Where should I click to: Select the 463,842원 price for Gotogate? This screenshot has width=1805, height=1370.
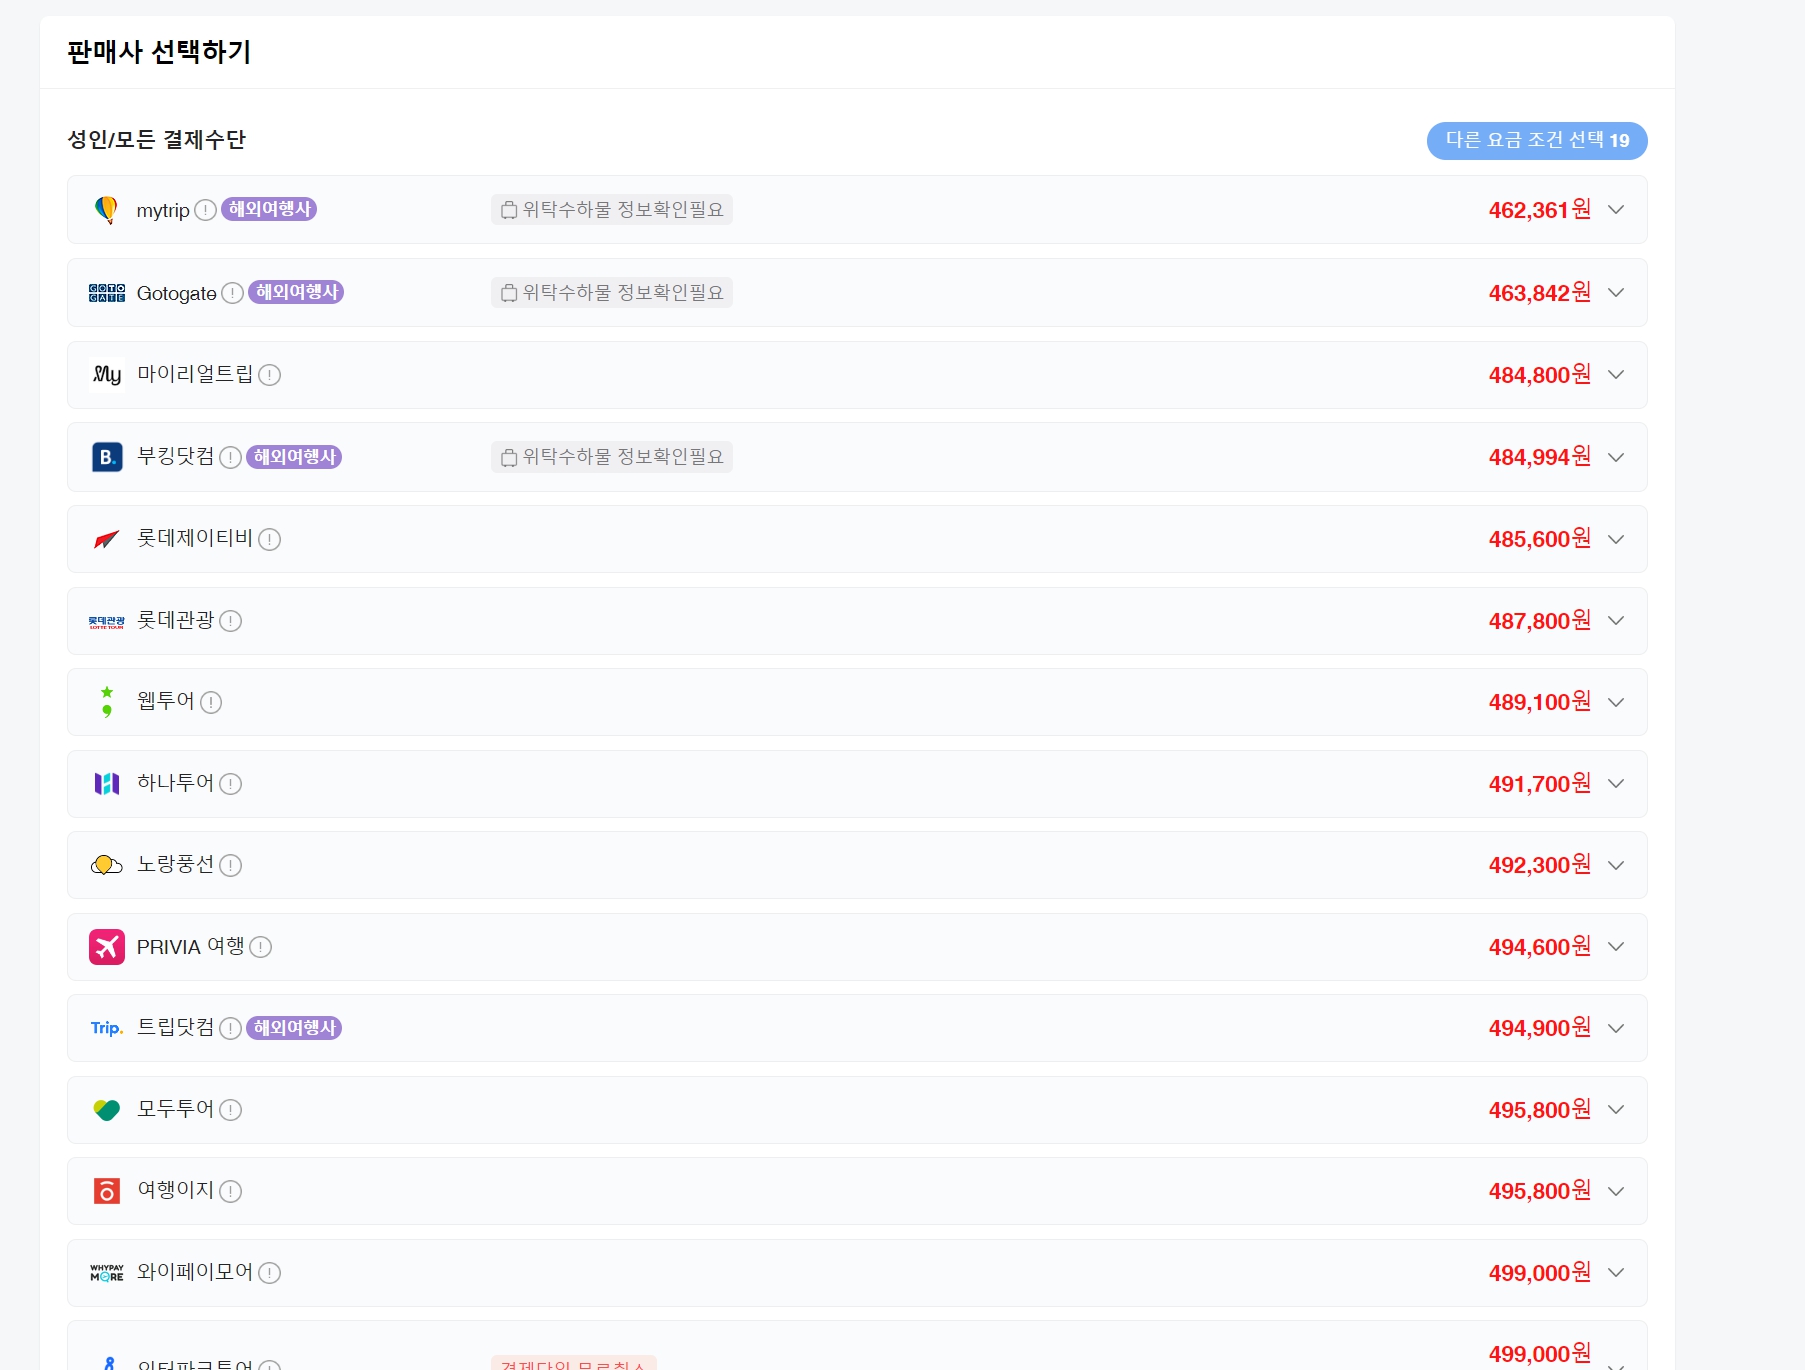click(1540, 293)
